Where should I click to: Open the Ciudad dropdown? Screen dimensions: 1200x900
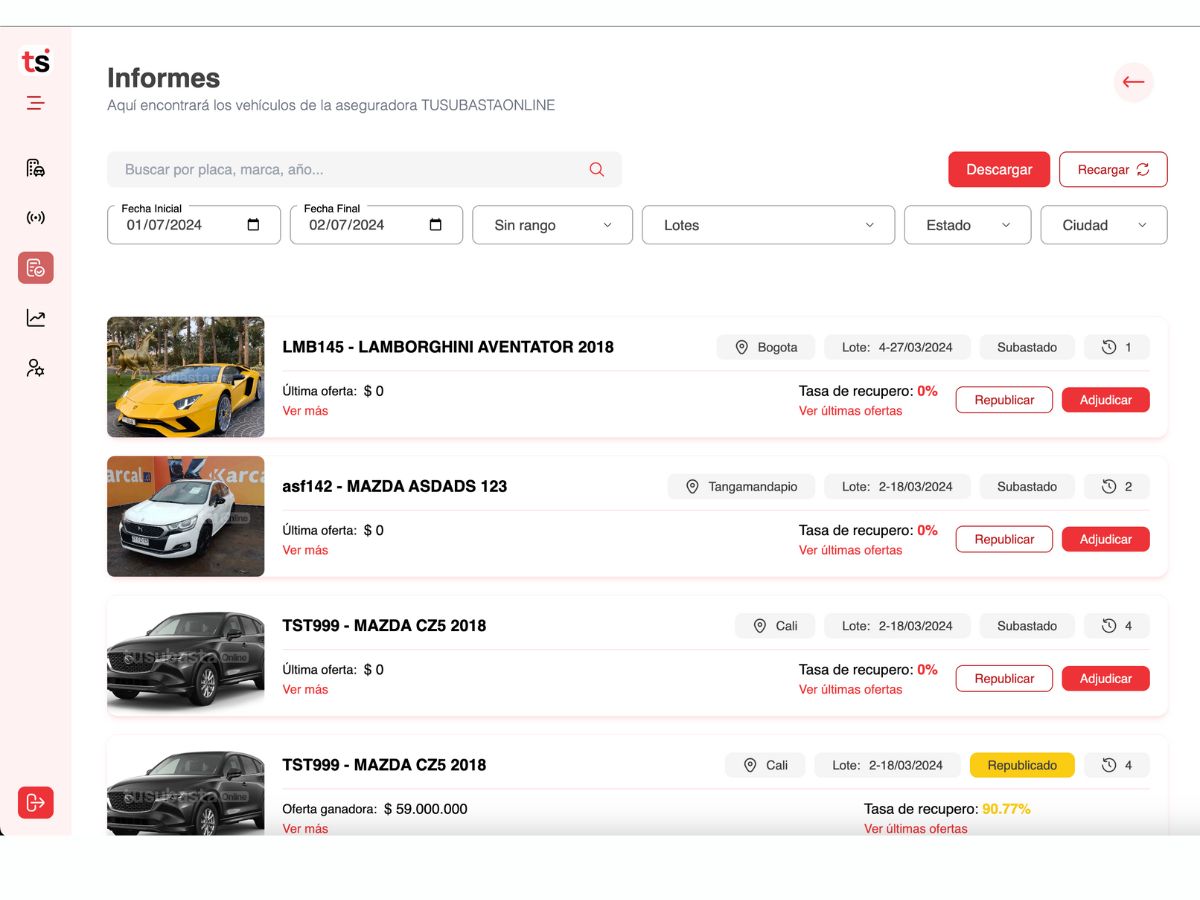pyautogui.click(x=1104, y=225)
